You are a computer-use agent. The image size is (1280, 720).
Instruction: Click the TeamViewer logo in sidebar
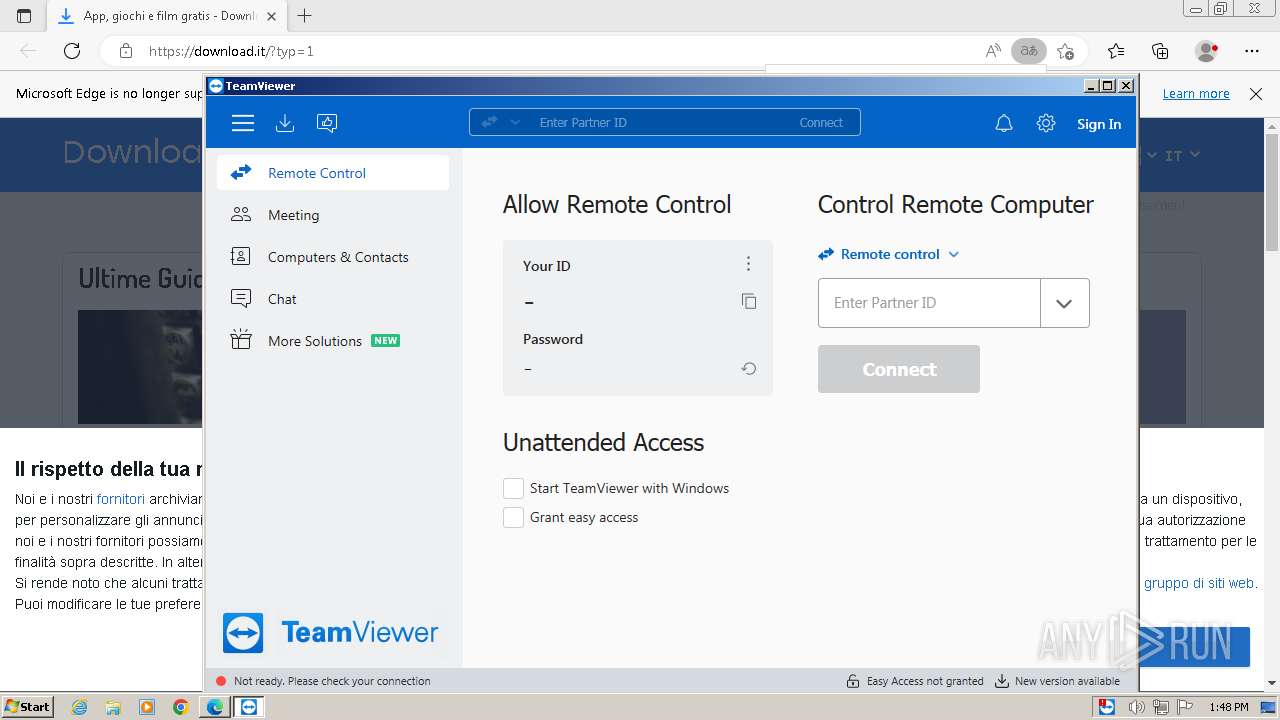(x=330, y=633)
